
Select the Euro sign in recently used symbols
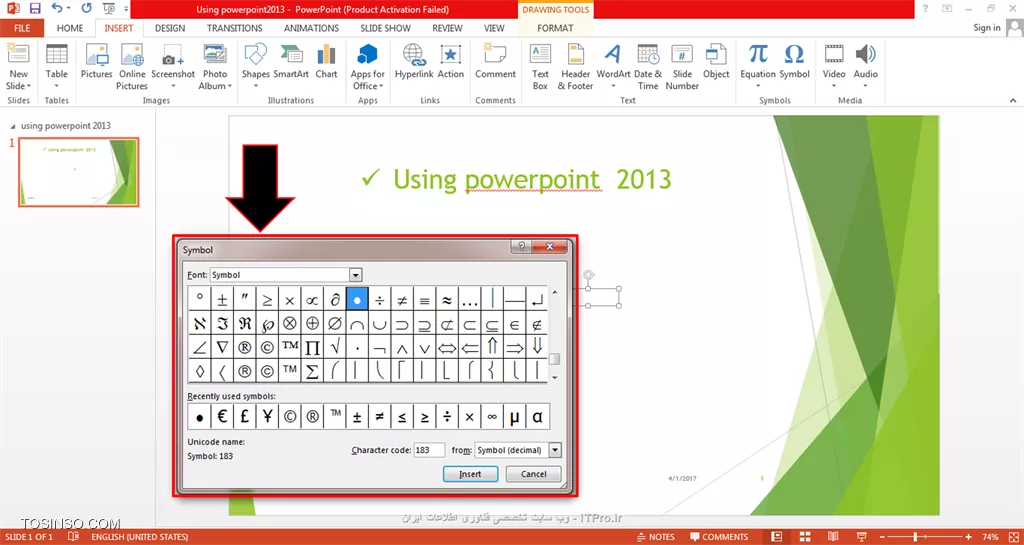(222, 416)
